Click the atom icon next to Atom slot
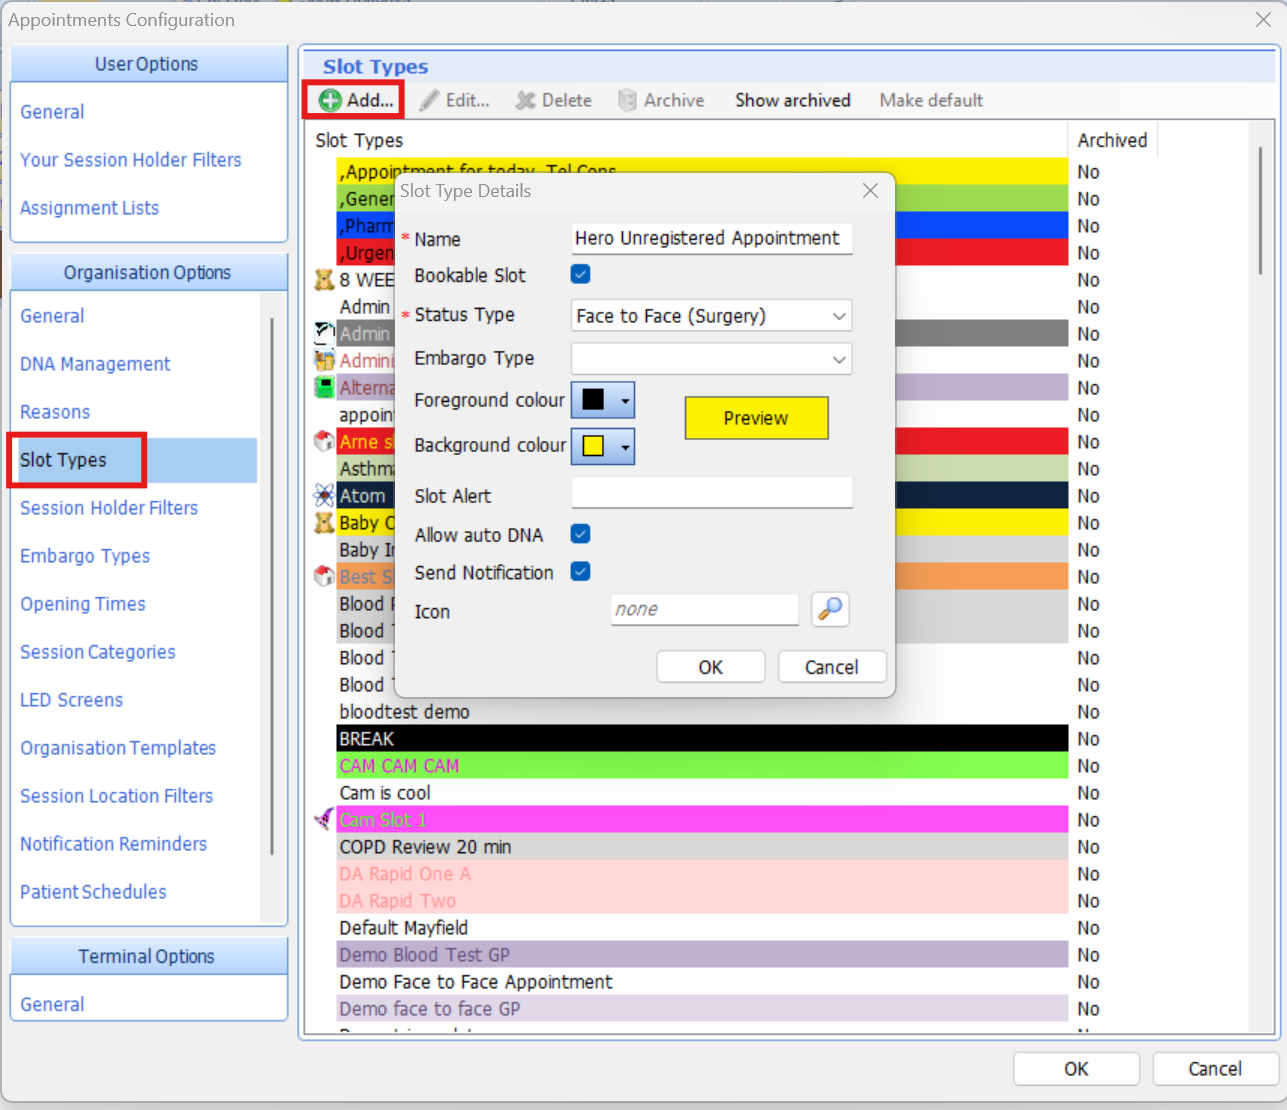This screenshot has height=1110, width=1287. coord(324,496)
